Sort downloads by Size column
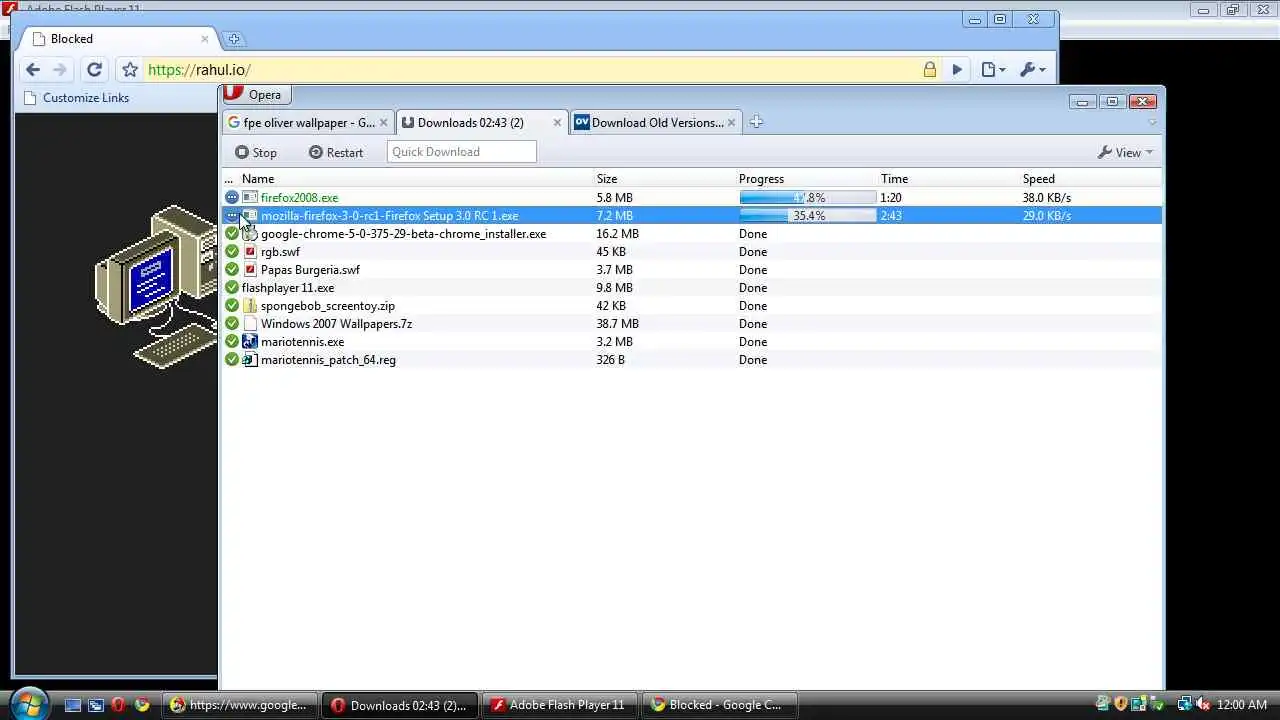 click(607, 179)
